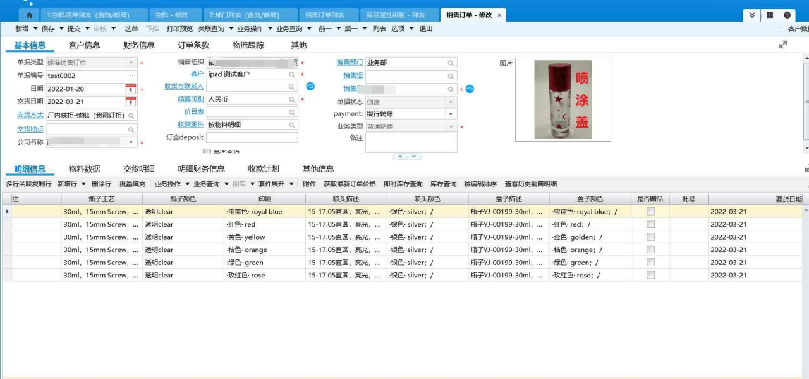
Task: Click the search magnifier in the 业务部 field
Action: (450, 63)
